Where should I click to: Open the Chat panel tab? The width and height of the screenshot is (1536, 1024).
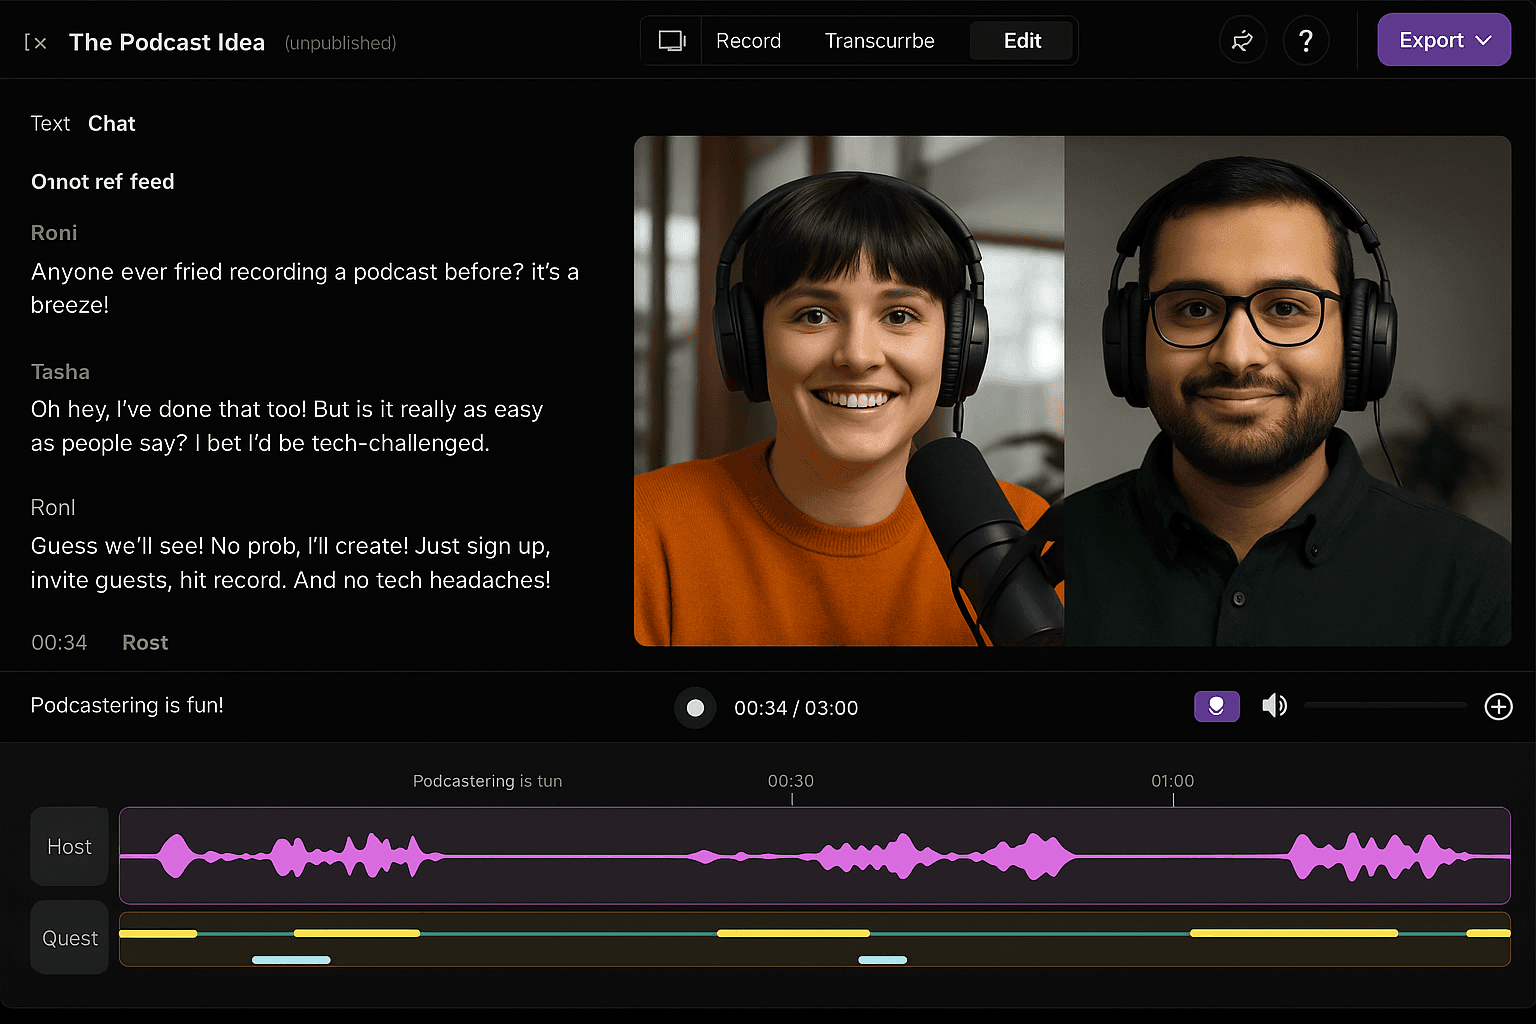[111, 123]
